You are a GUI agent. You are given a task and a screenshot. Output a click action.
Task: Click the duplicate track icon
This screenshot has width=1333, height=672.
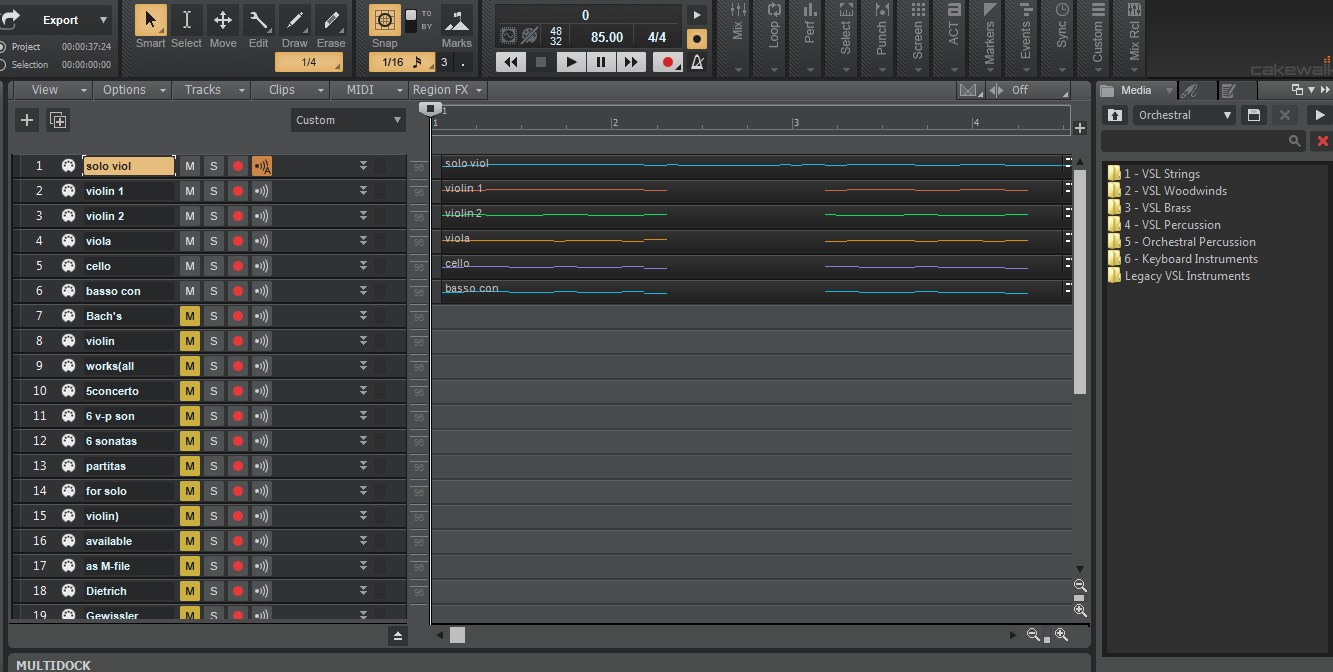(x=58, y=120)
